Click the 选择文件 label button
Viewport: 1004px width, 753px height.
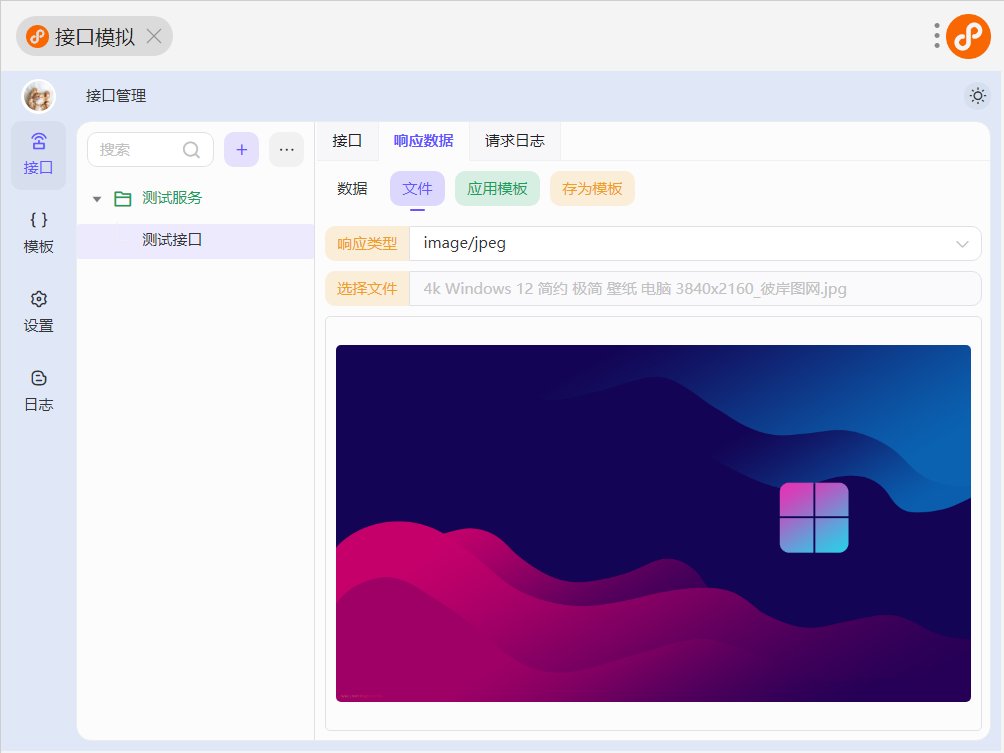(367, 289)
